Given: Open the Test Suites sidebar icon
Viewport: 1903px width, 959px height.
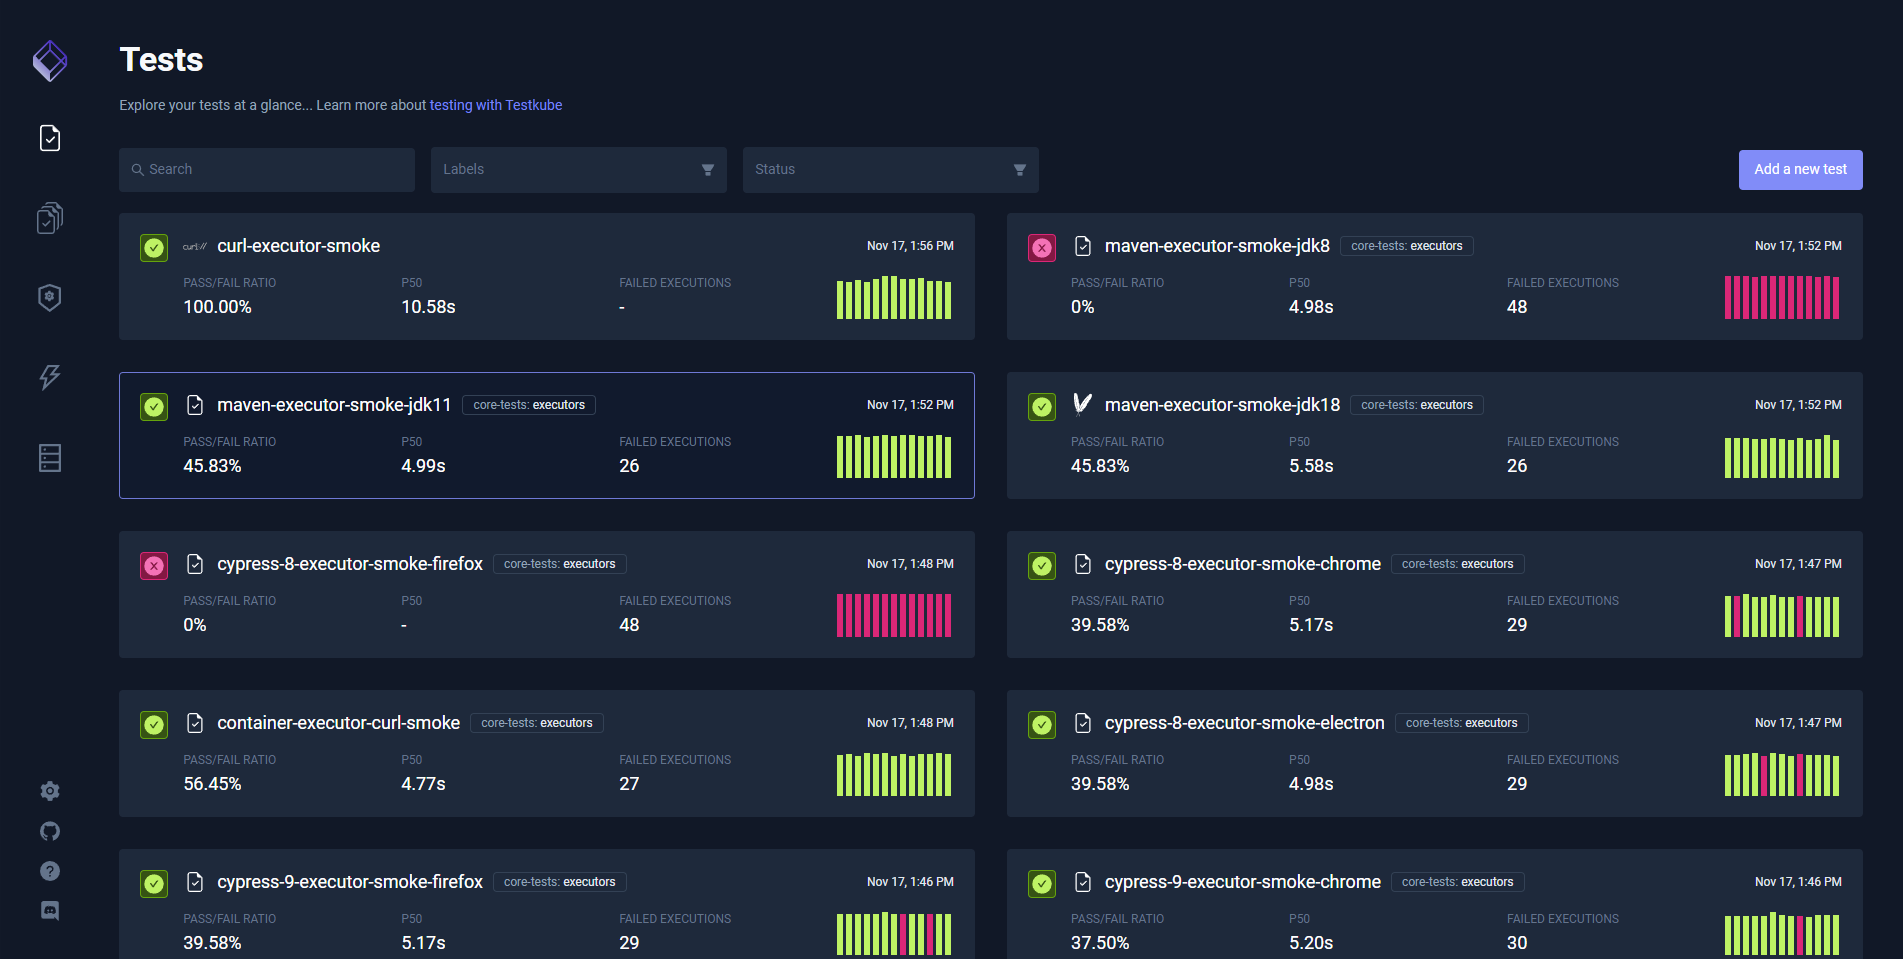Looking at the screenshot, I should [50, 218].
